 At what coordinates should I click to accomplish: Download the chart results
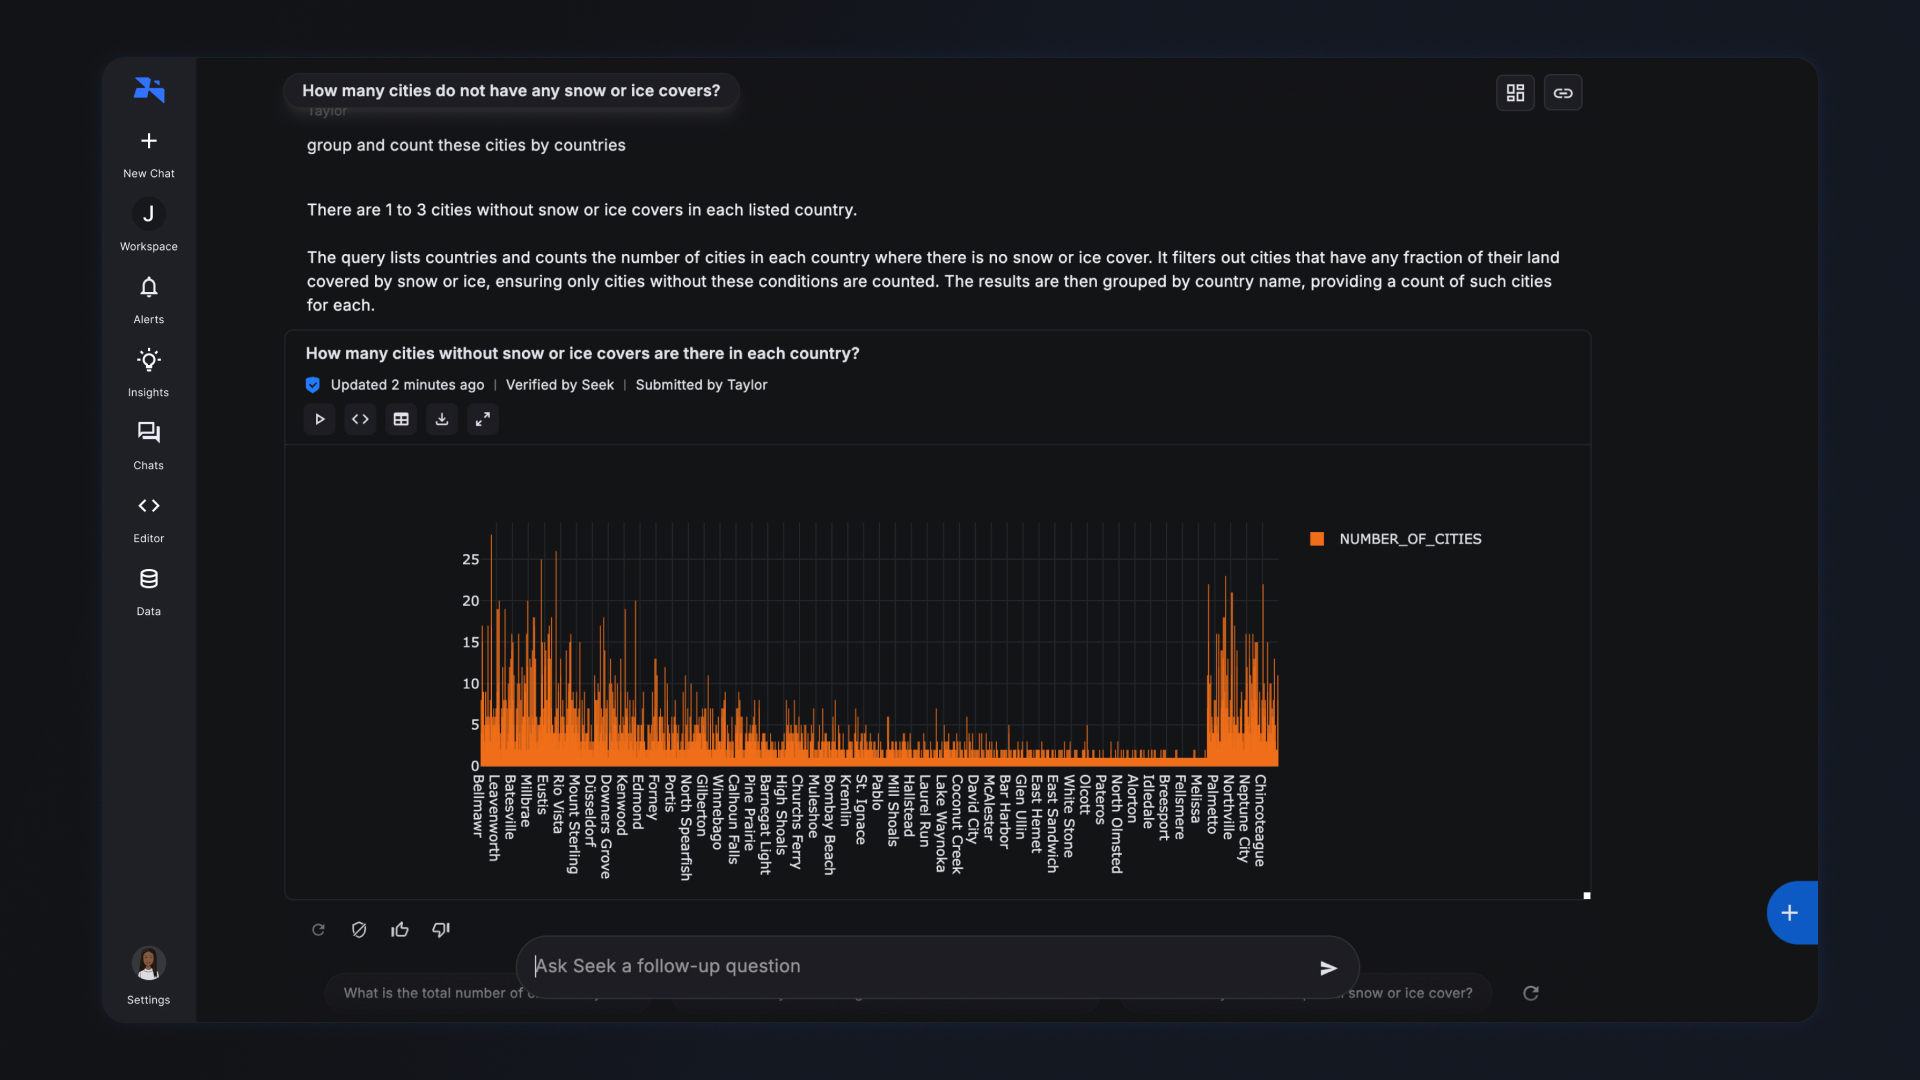(x=442, y=419)
